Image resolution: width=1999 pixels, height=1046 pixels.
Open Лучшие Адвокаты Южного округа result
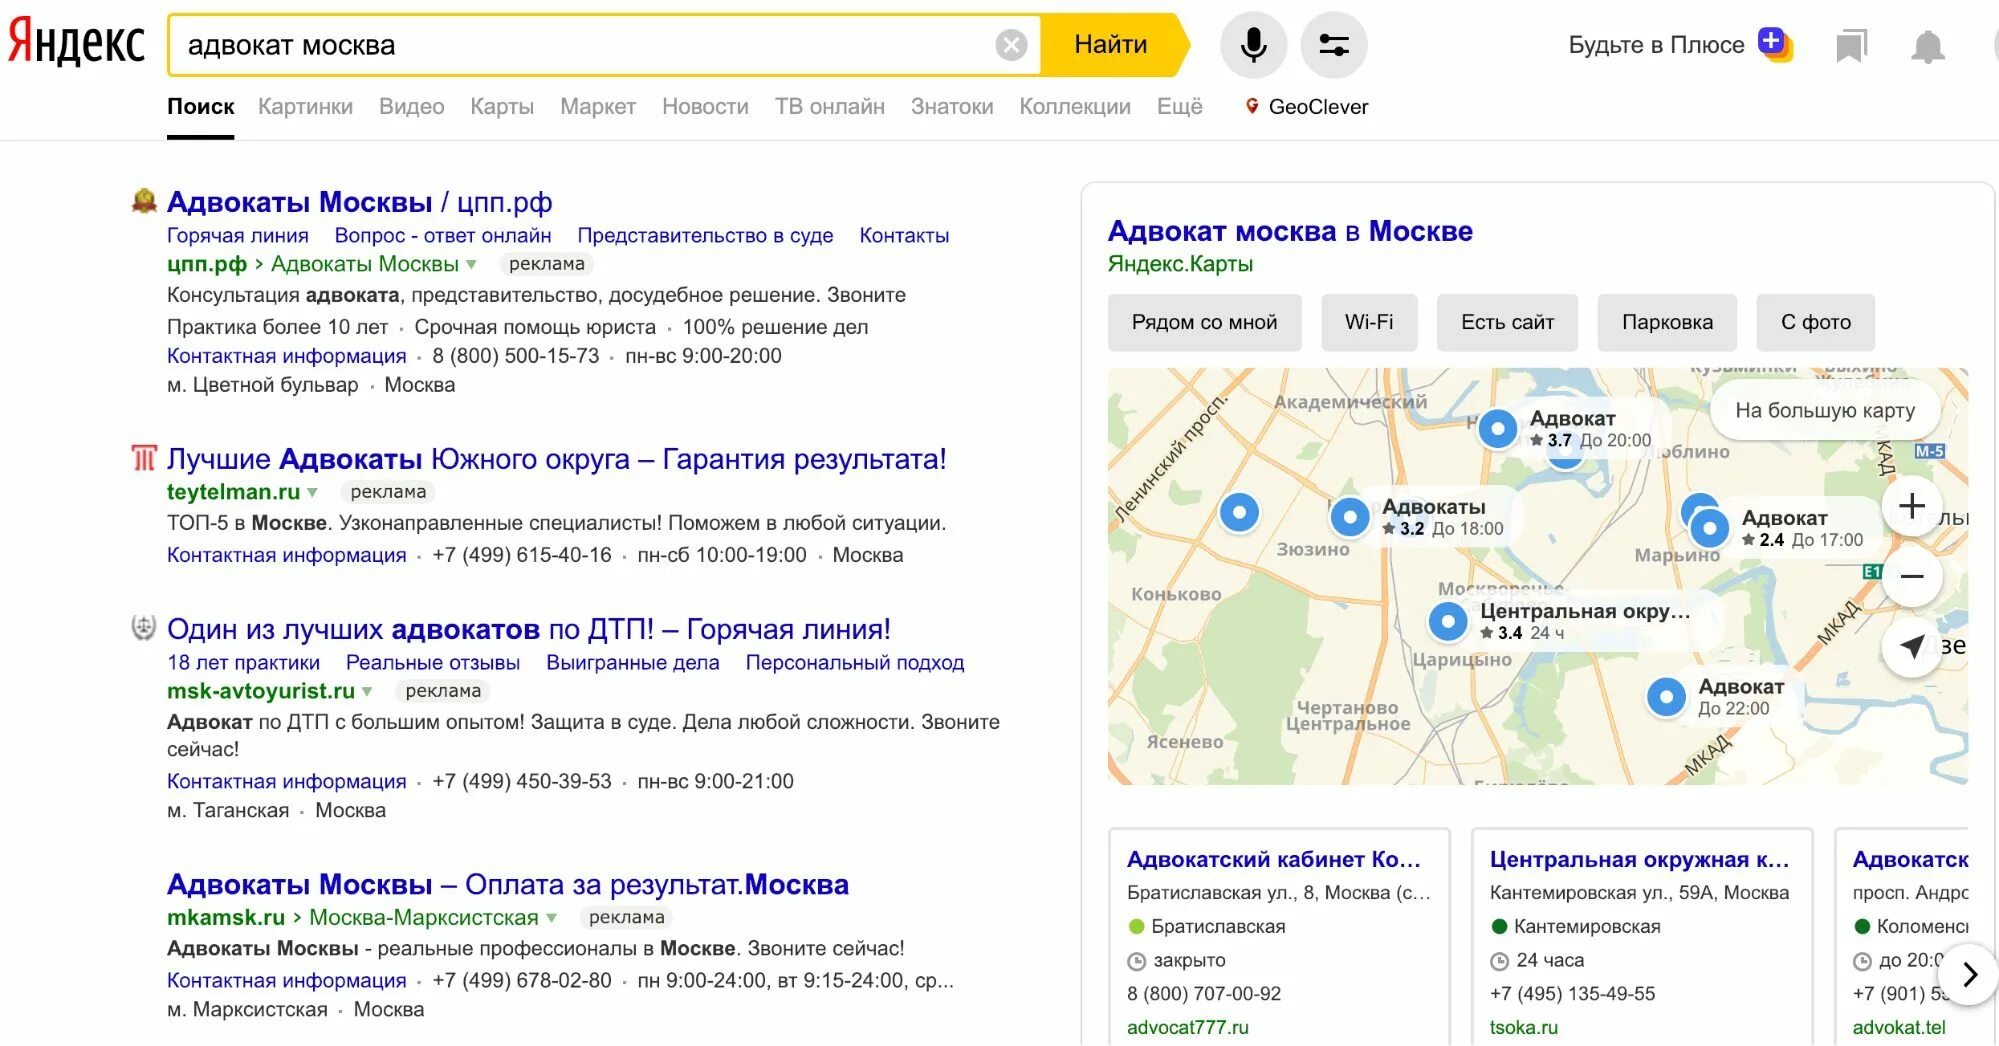click(556, 459)
